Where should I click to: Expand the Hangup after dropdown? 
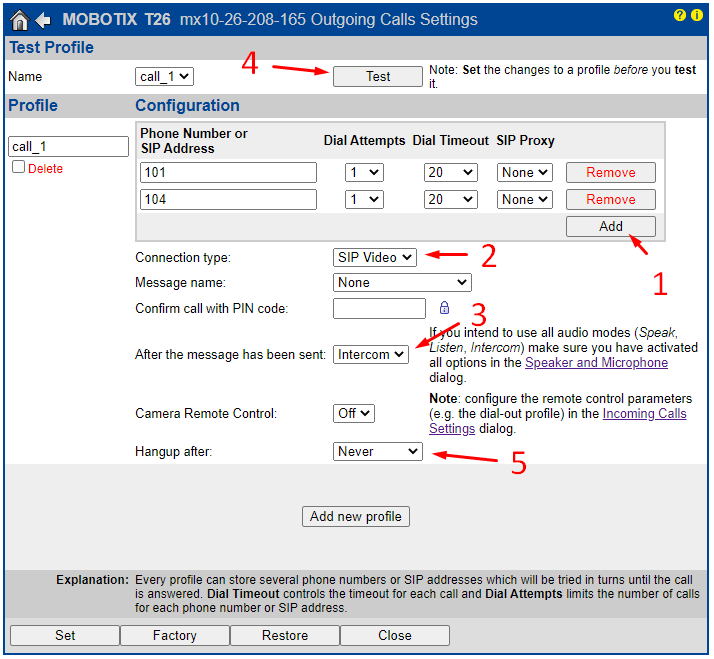click(x=378, y=452)
